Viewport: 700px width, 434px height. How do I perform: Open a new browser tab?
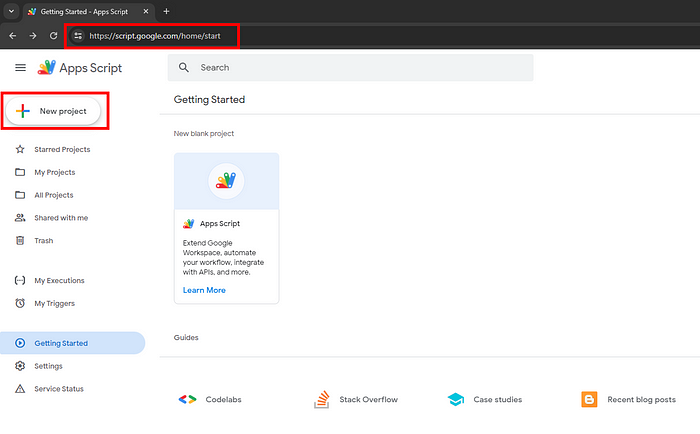[x=166, y=11]
